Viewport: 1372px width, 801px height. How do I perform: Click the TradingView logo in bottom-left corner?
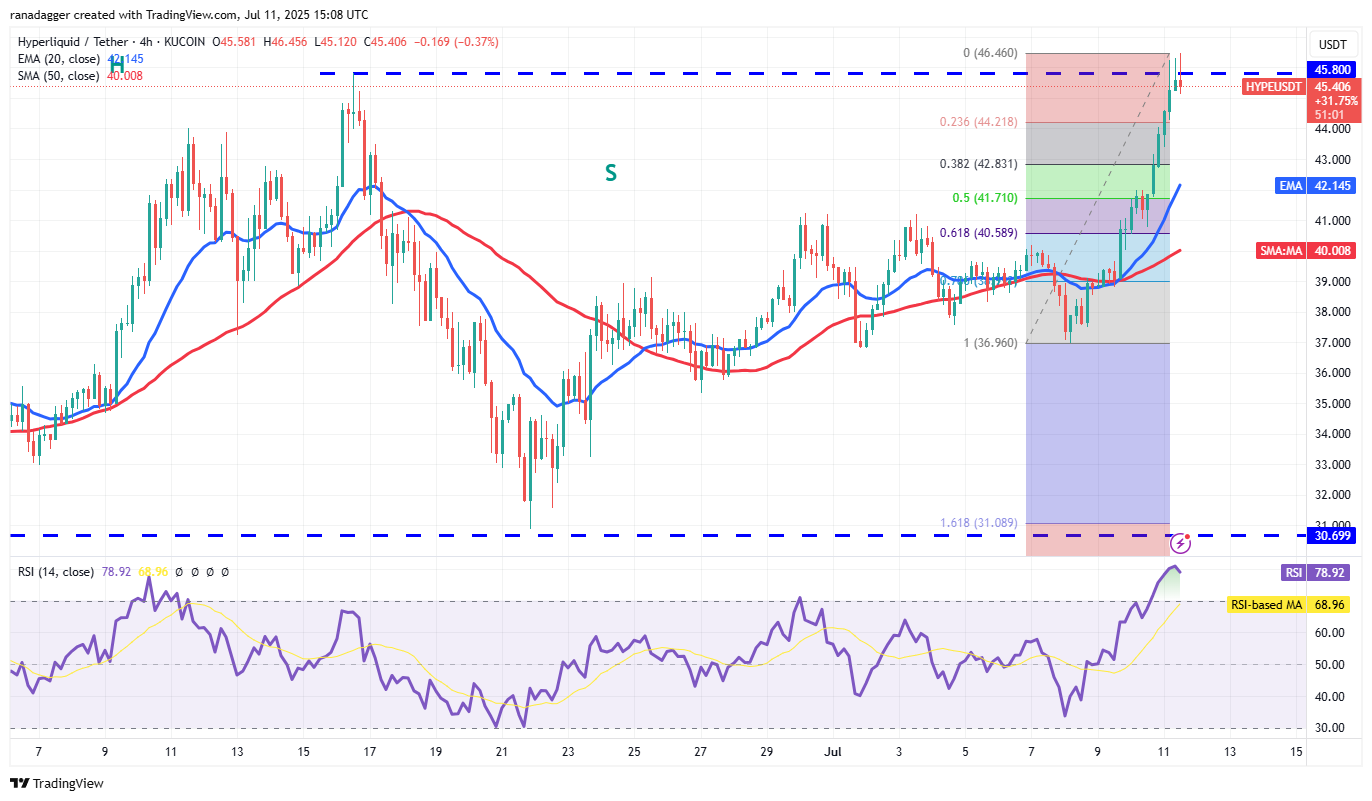tap(57, 783)
